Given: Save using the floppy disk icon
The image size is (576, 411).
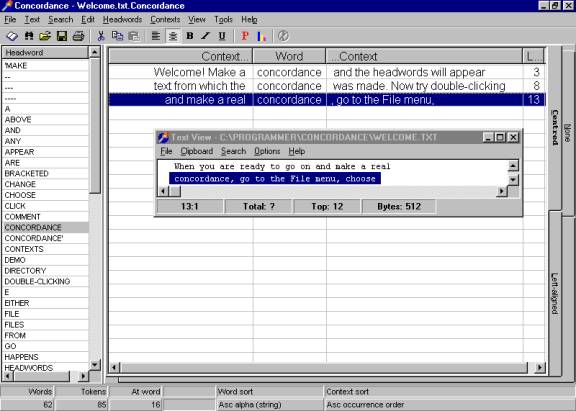Looking at the screenshot, I should click(x=62, y=36).
